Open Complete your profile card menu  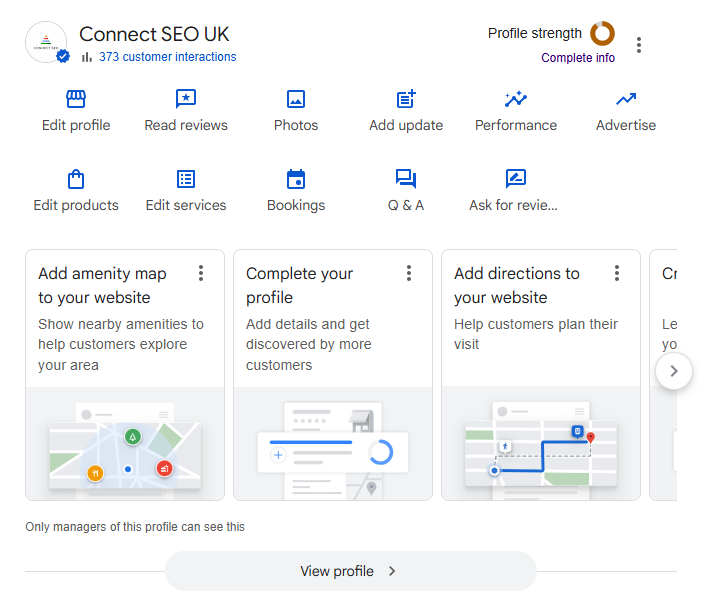tap(409, 273)
